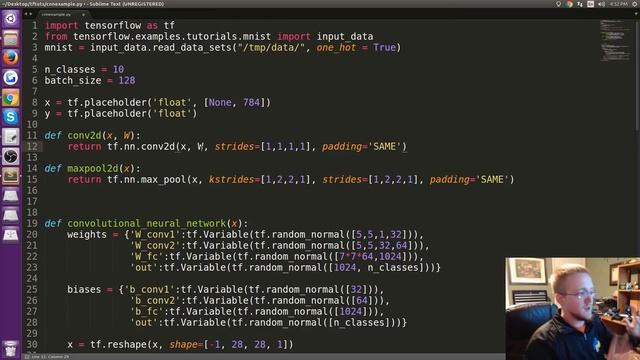Click the 7*7*64 expression on line 22
Image resolution: width=640 pixels, height=360 pixels.
[x=356, y=256]
